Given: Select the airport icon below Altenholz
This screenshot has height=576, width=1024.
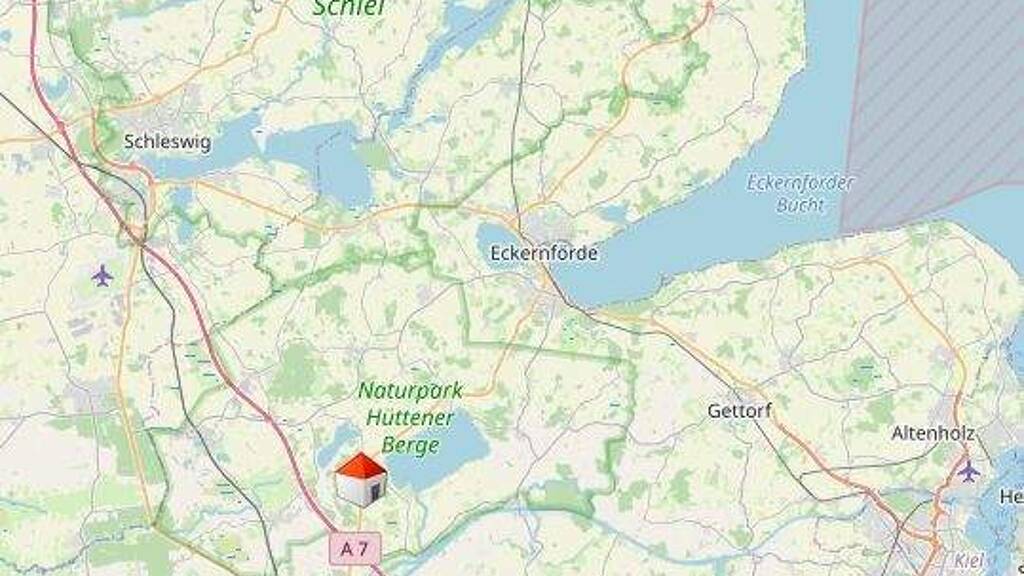Looking at the screenshot, I should click(968, 470).
